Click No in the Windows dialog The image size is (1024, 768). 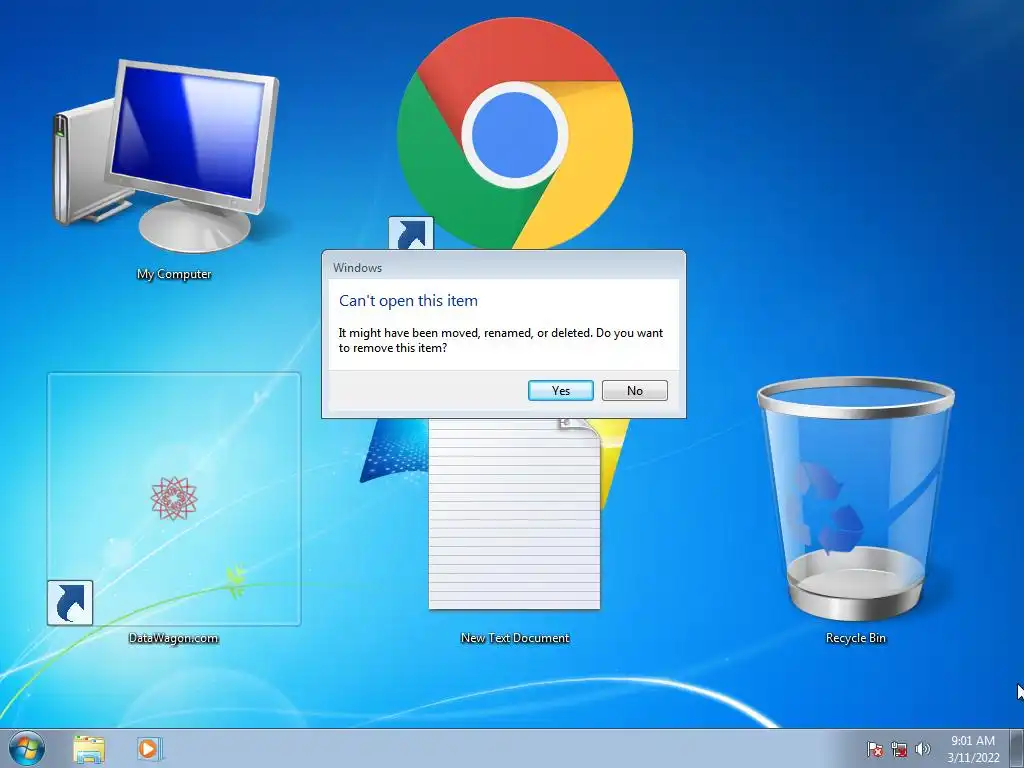[634, 391]
